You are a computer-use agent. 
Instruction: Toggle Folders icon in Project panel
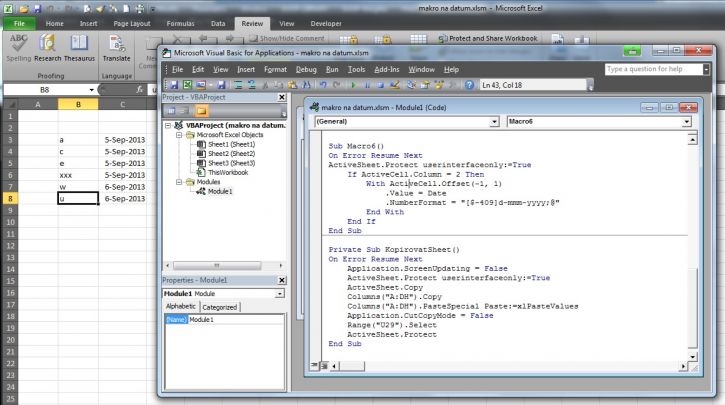click(202, 111)
